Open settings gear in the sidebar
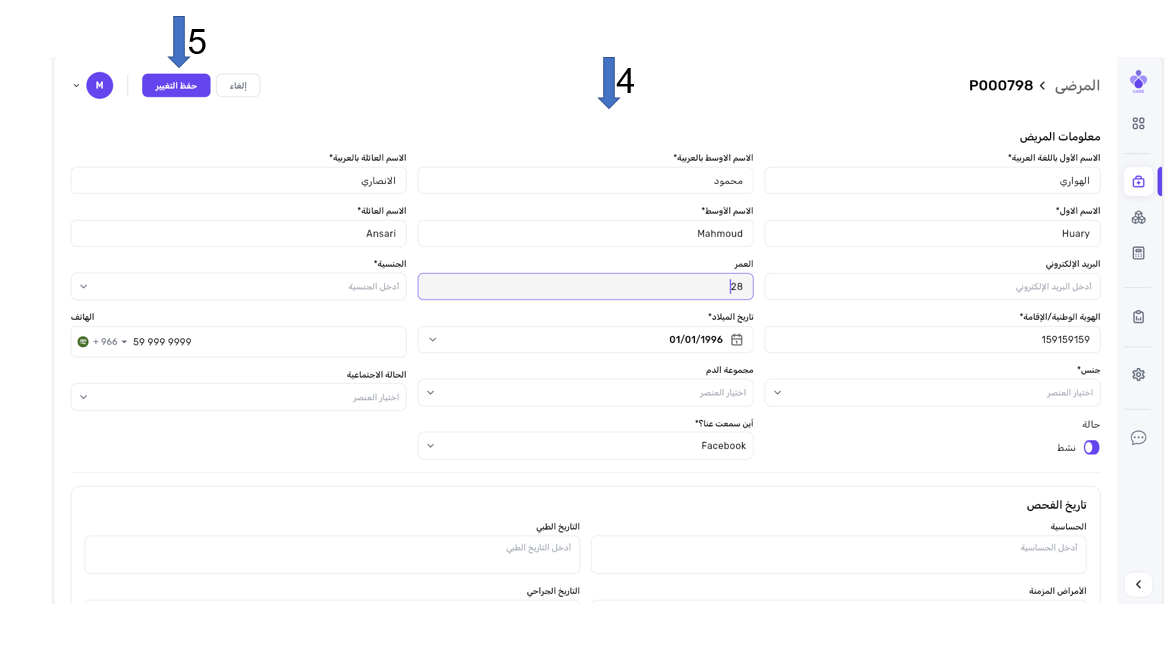 [x=1138, y=374]
